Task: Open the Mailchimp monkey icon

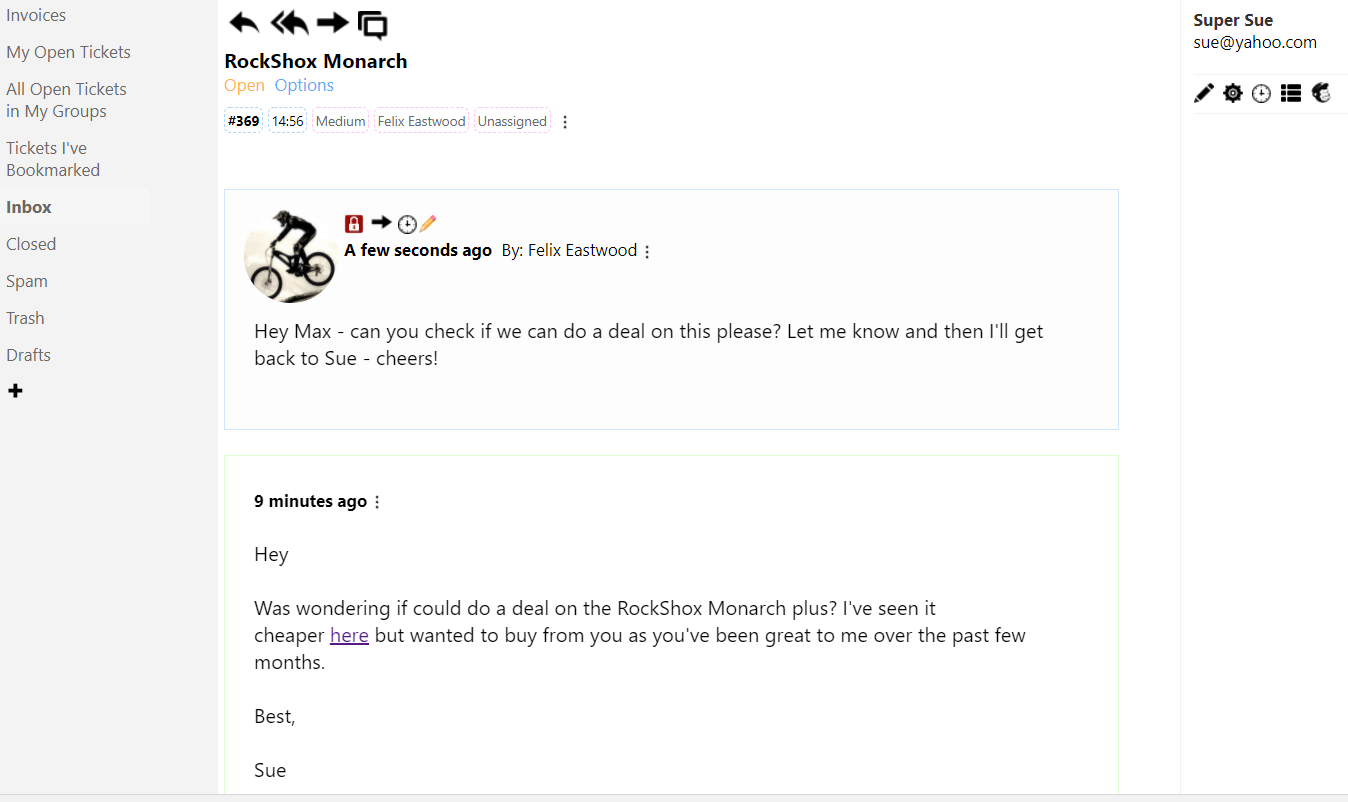Action: coord(1321,93)
